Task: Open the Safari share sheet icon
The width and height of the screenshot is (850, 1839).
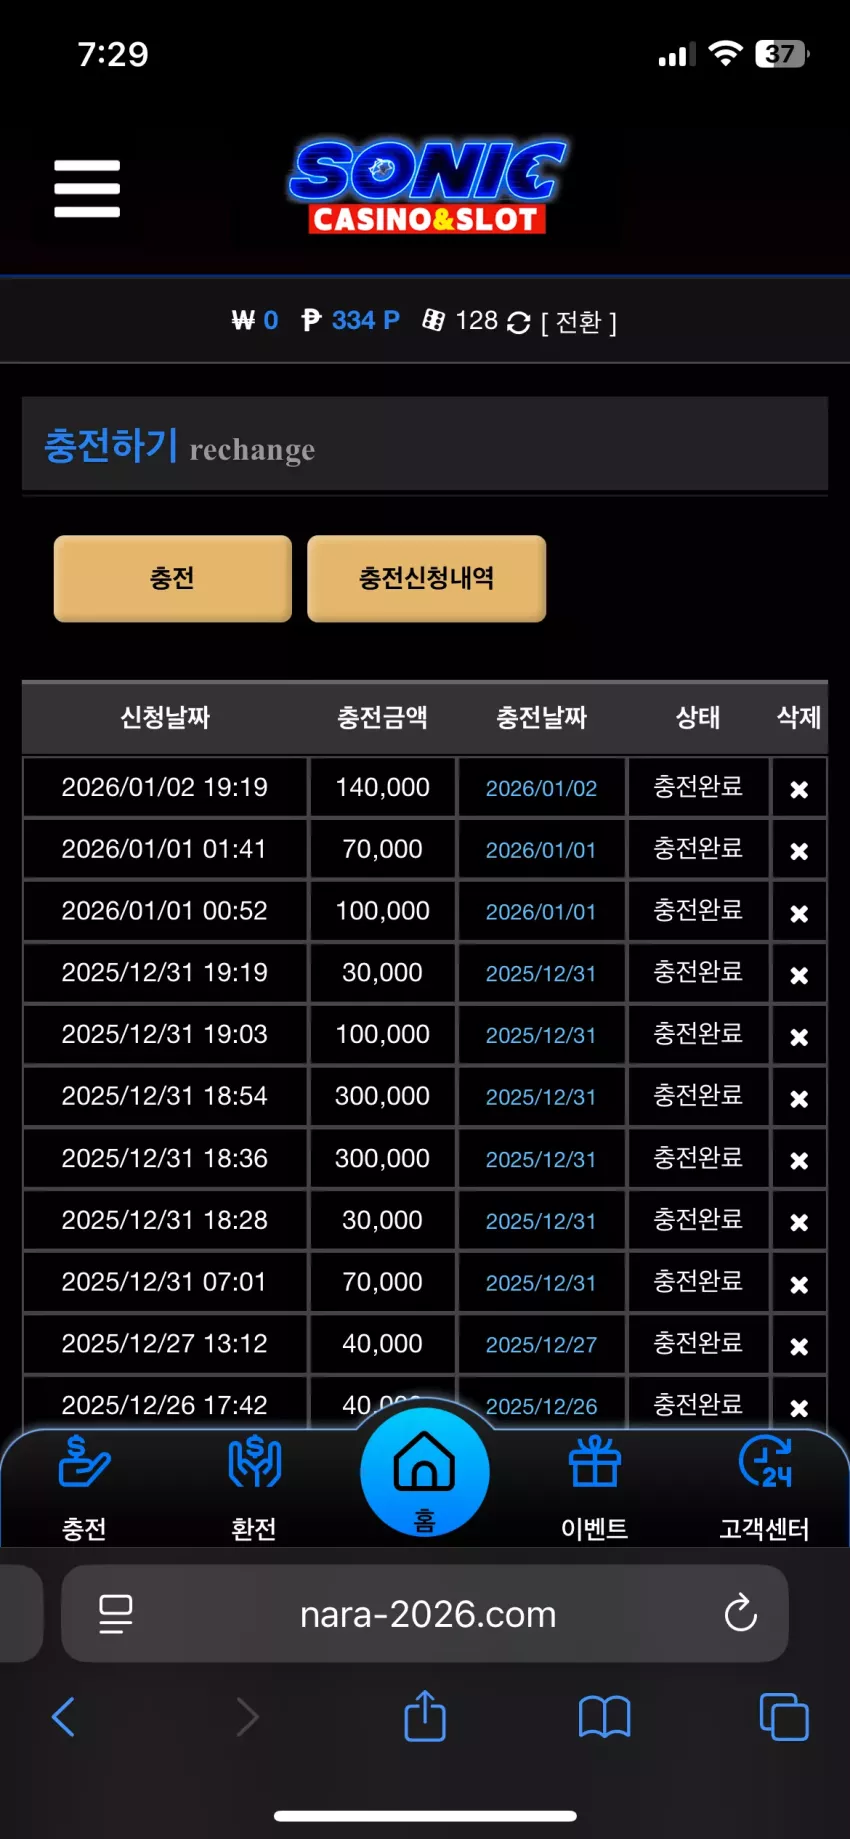Action: 425,1716
